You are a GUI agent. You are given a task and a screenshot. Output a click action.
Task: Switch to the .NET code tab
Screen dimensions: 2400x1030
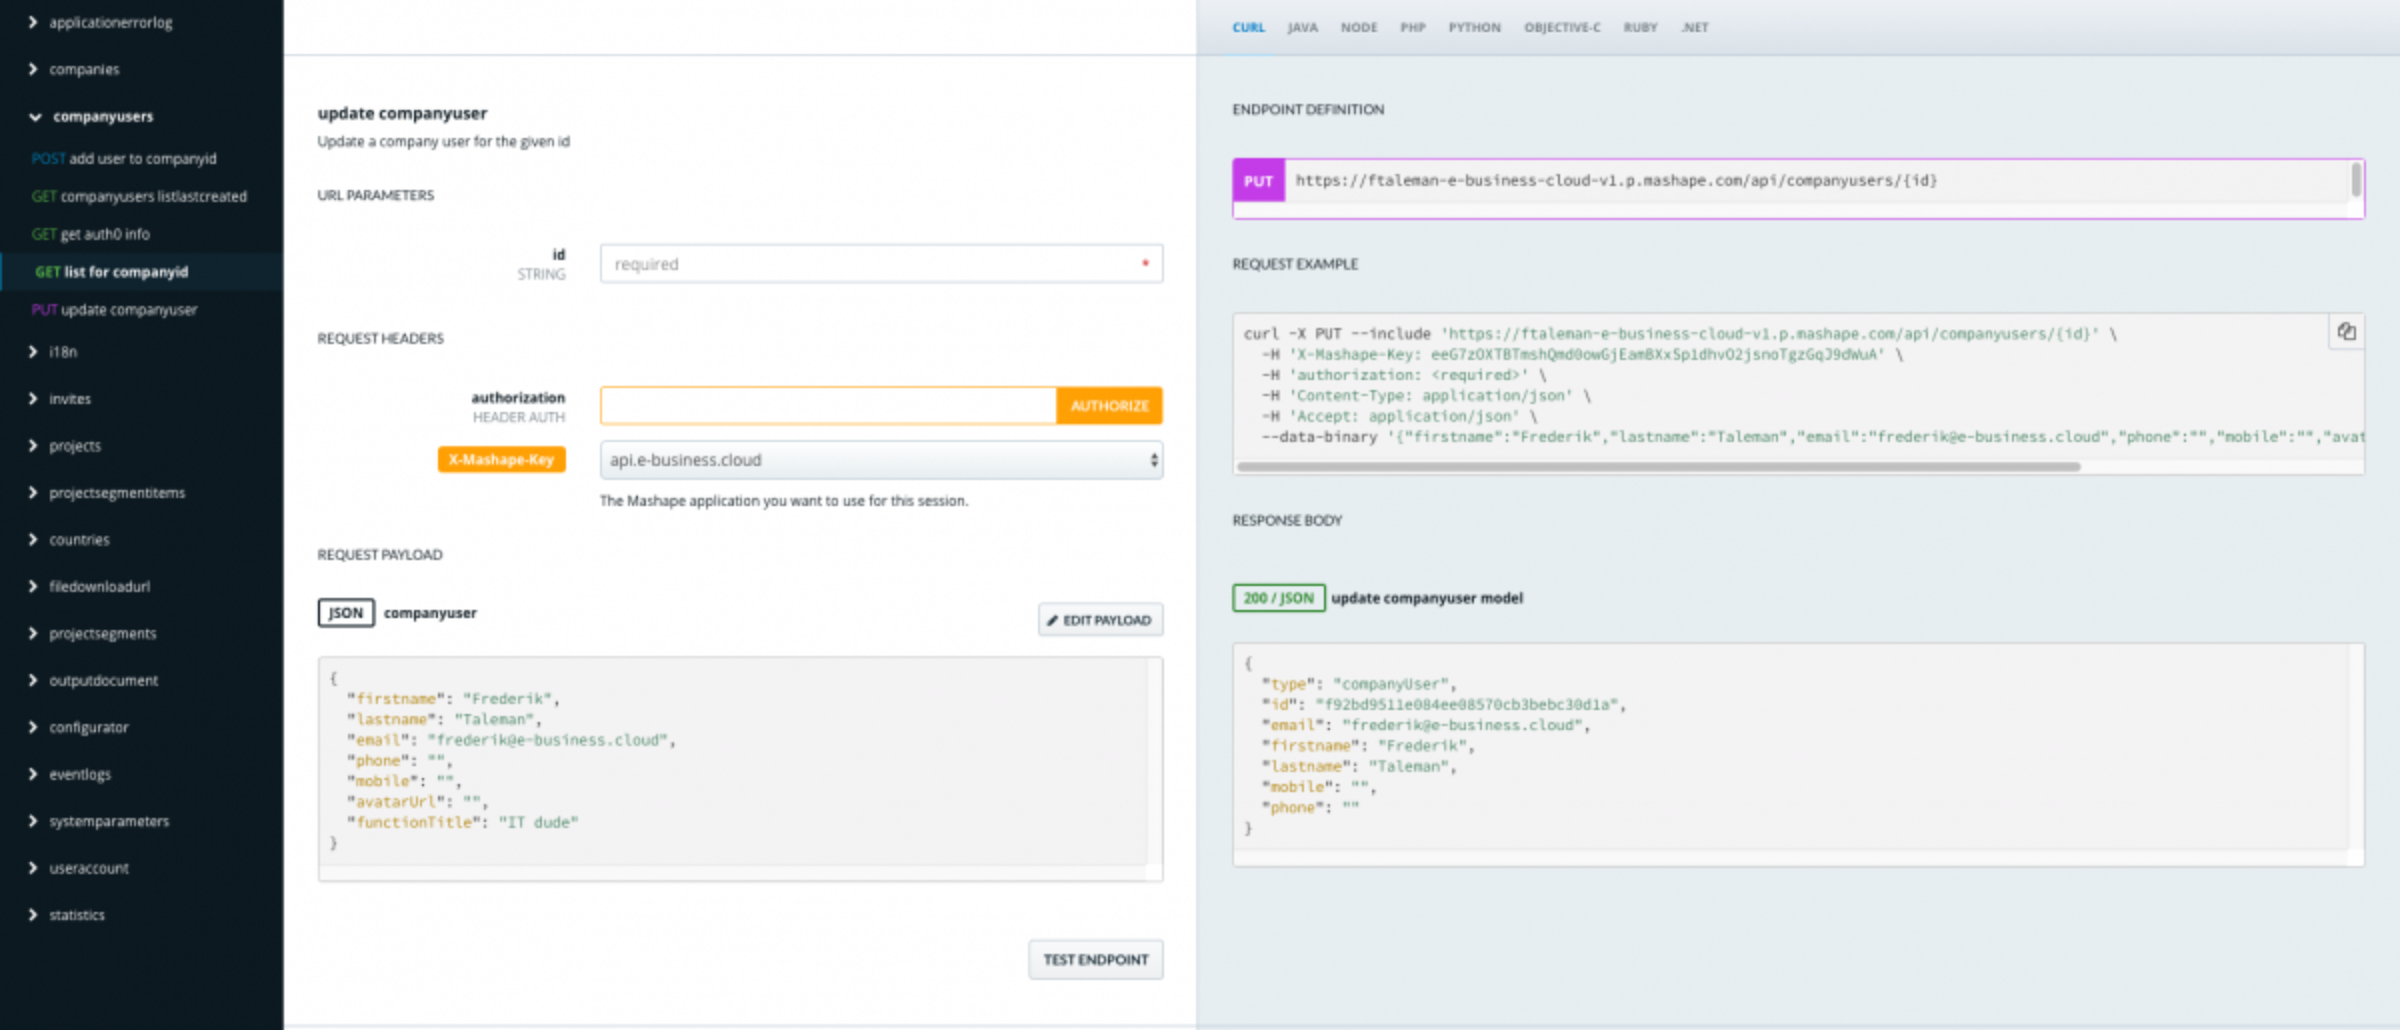1694,27
